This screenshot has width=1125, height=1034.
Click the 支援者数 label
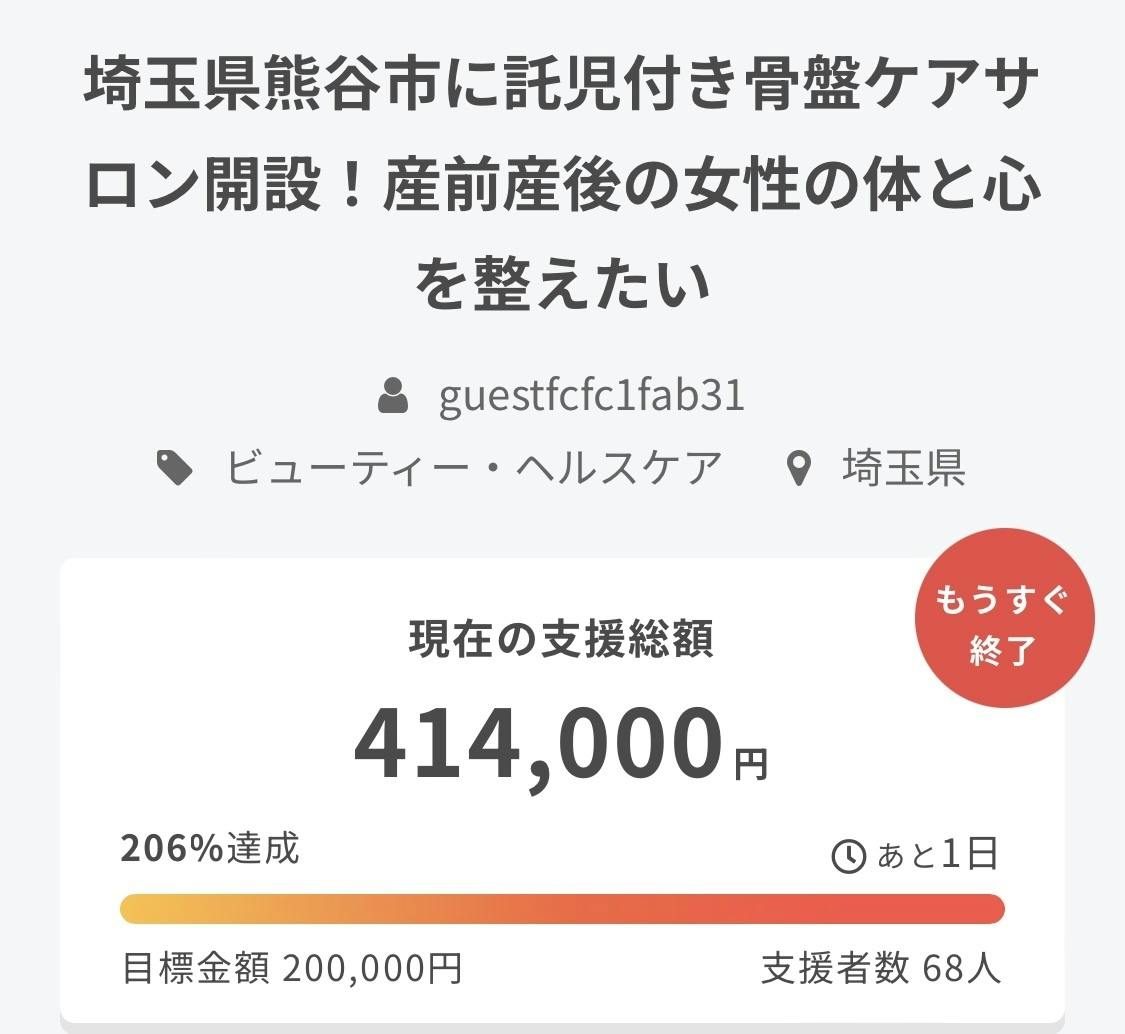[x=835, y=968]
